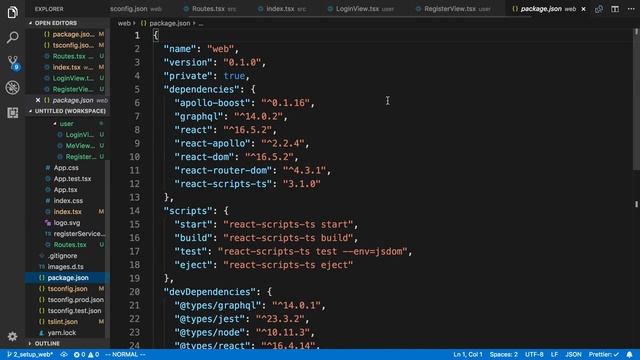Open yarn.lock in the file tree
Viewport: 640px width, 360px height.
(61, 333)
